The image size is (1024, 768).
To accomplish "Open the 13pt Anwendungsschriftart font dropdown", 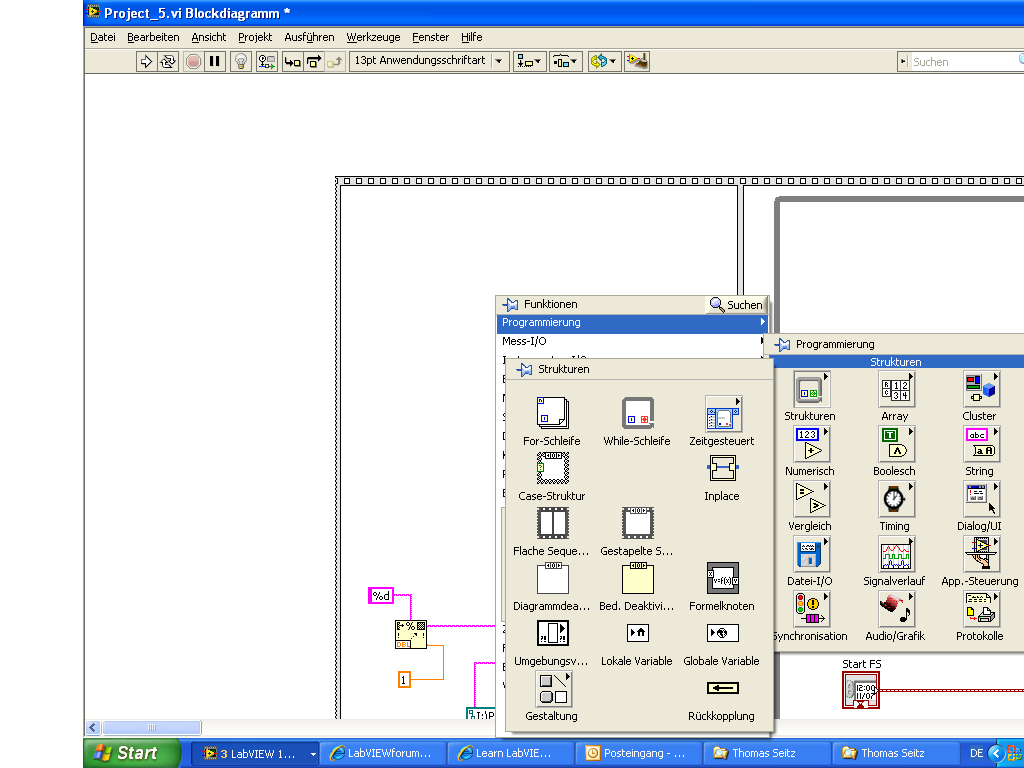I will [429, 61].
